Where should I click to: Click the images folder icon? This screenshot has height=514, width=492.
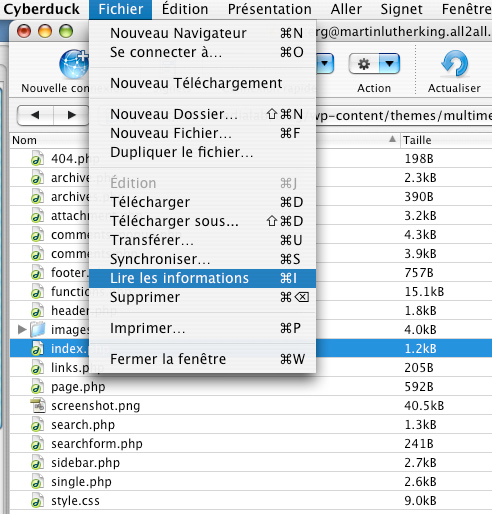point(38,330)
